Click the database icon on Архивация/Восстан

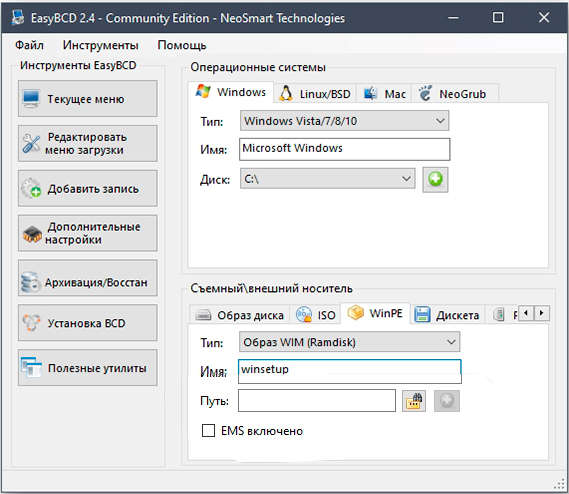pos(30,282)
